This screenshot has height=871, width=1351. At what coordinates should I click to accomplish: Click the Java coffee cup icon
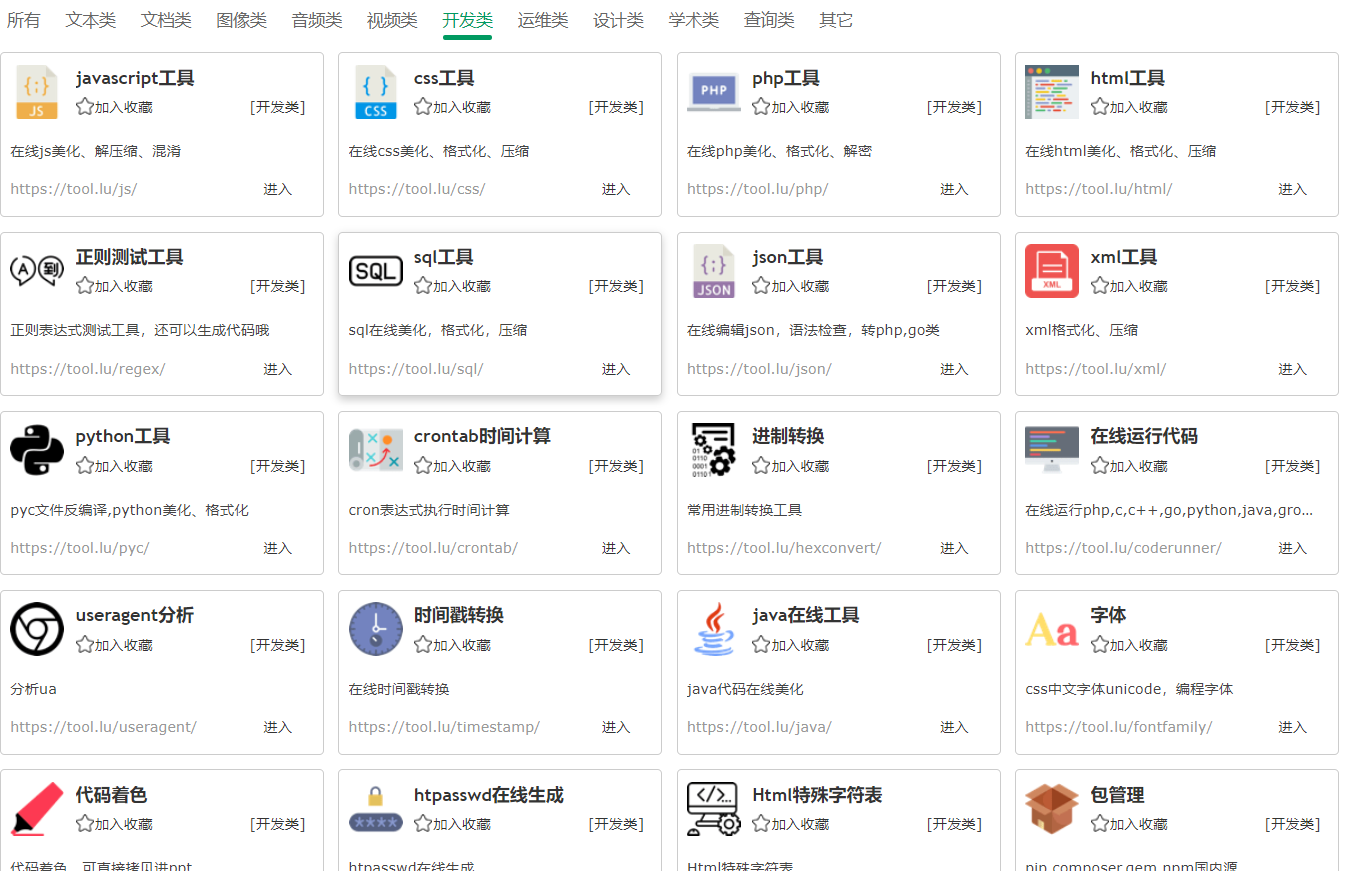point(713,628)
